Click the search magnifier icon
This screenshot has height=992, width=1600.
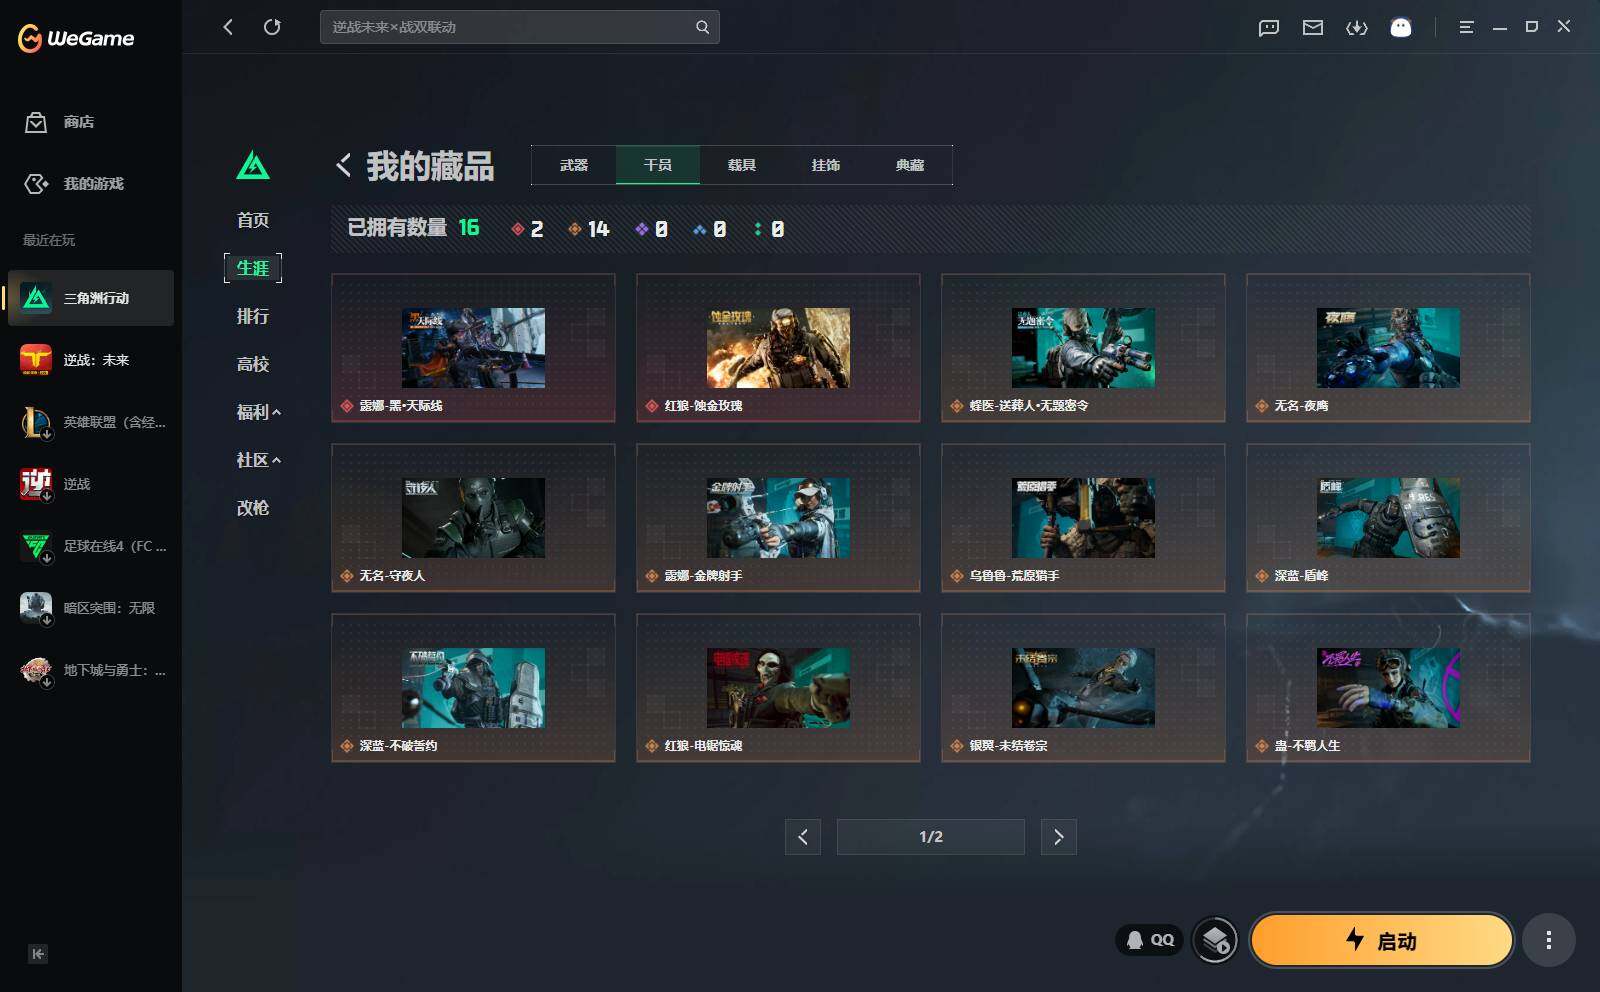point(703,27)
